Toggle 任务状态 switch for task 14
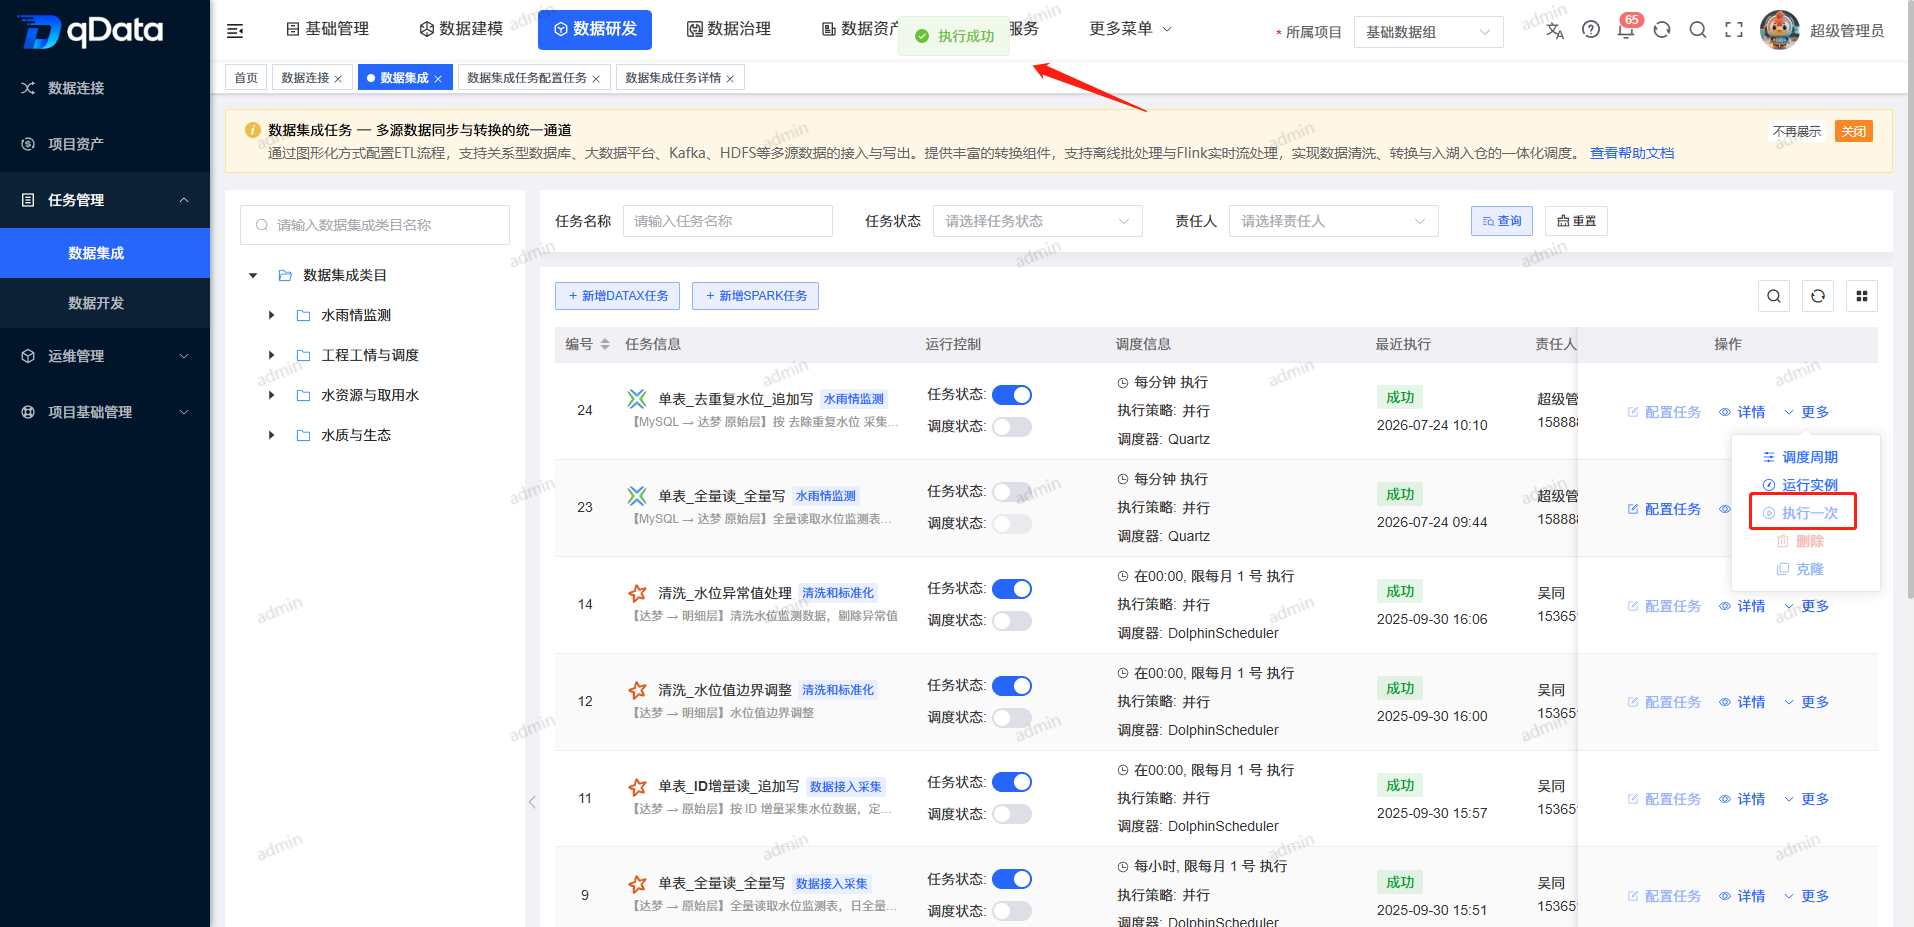Screen dimensions: 1914x927 click(1012, 589)
